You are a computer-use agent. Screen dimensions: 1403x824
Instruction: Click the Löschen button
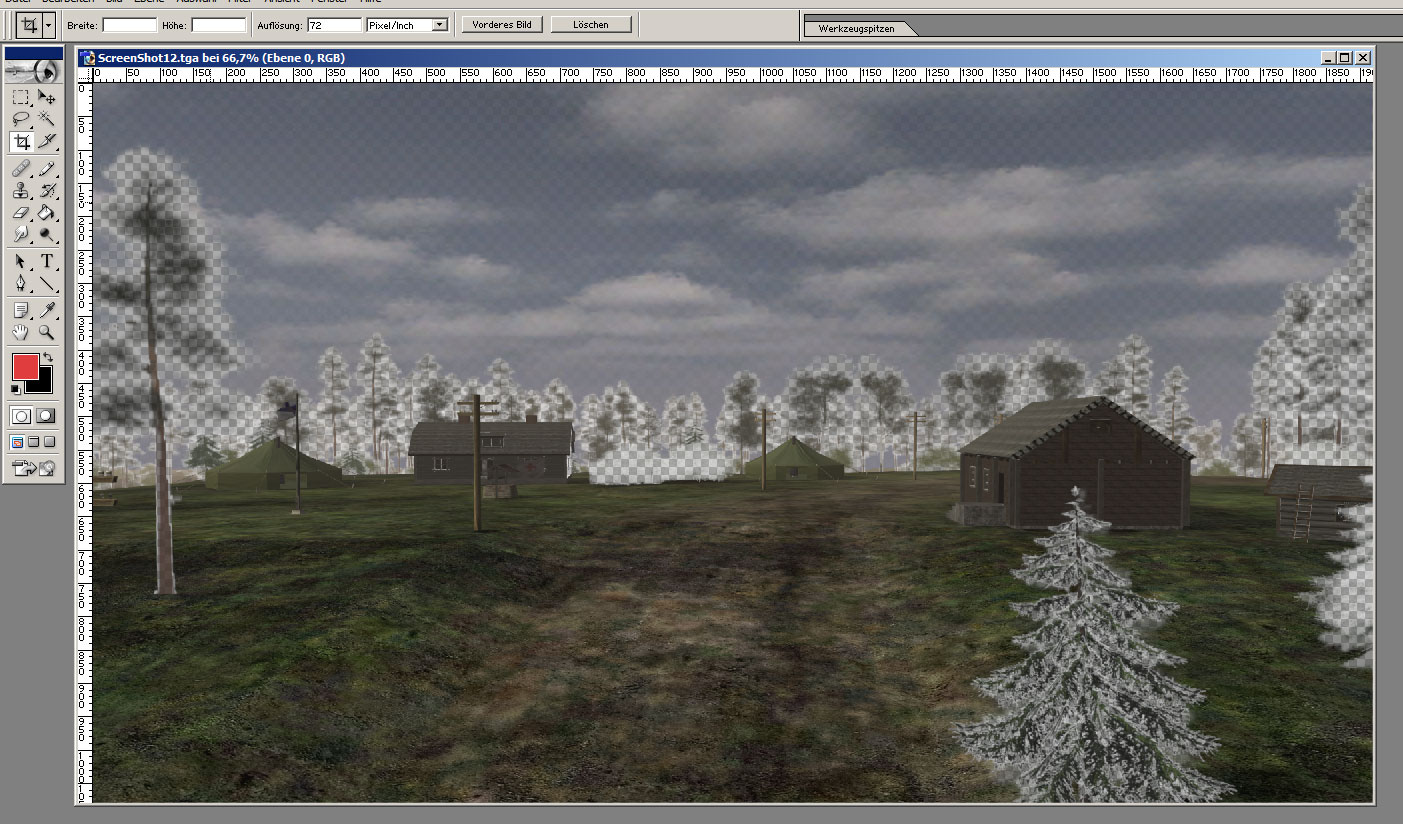pos(591,24)
